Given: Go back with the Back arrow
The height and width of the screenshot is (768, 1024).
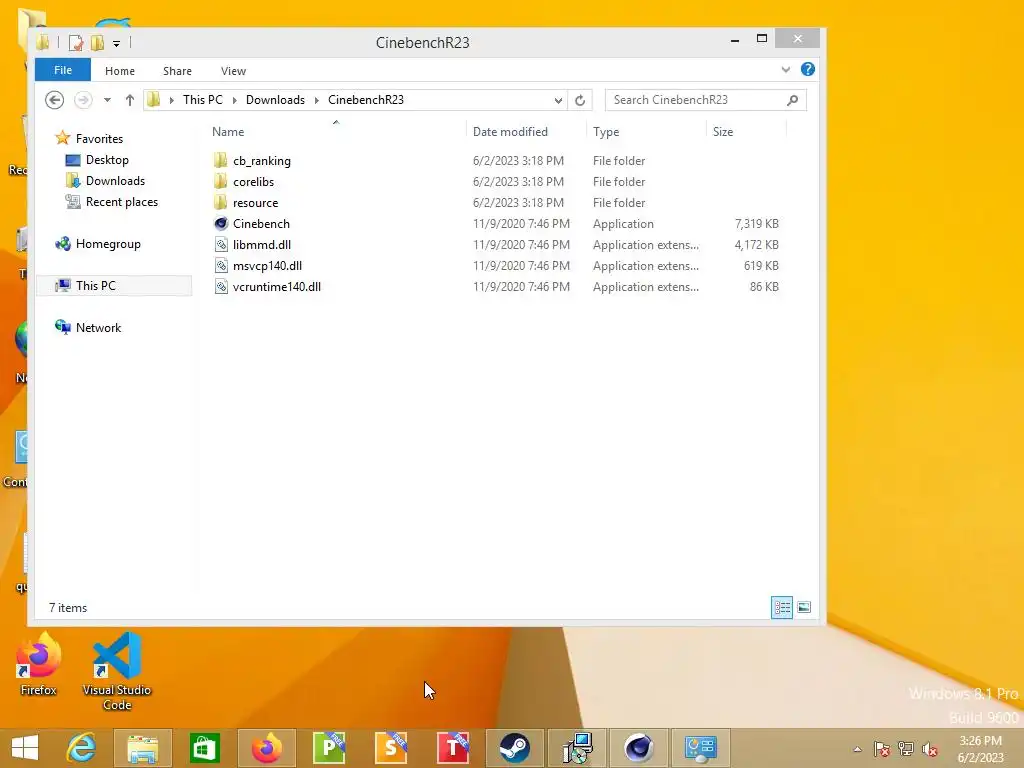Looking at the screenshot, I should point(55,100).
